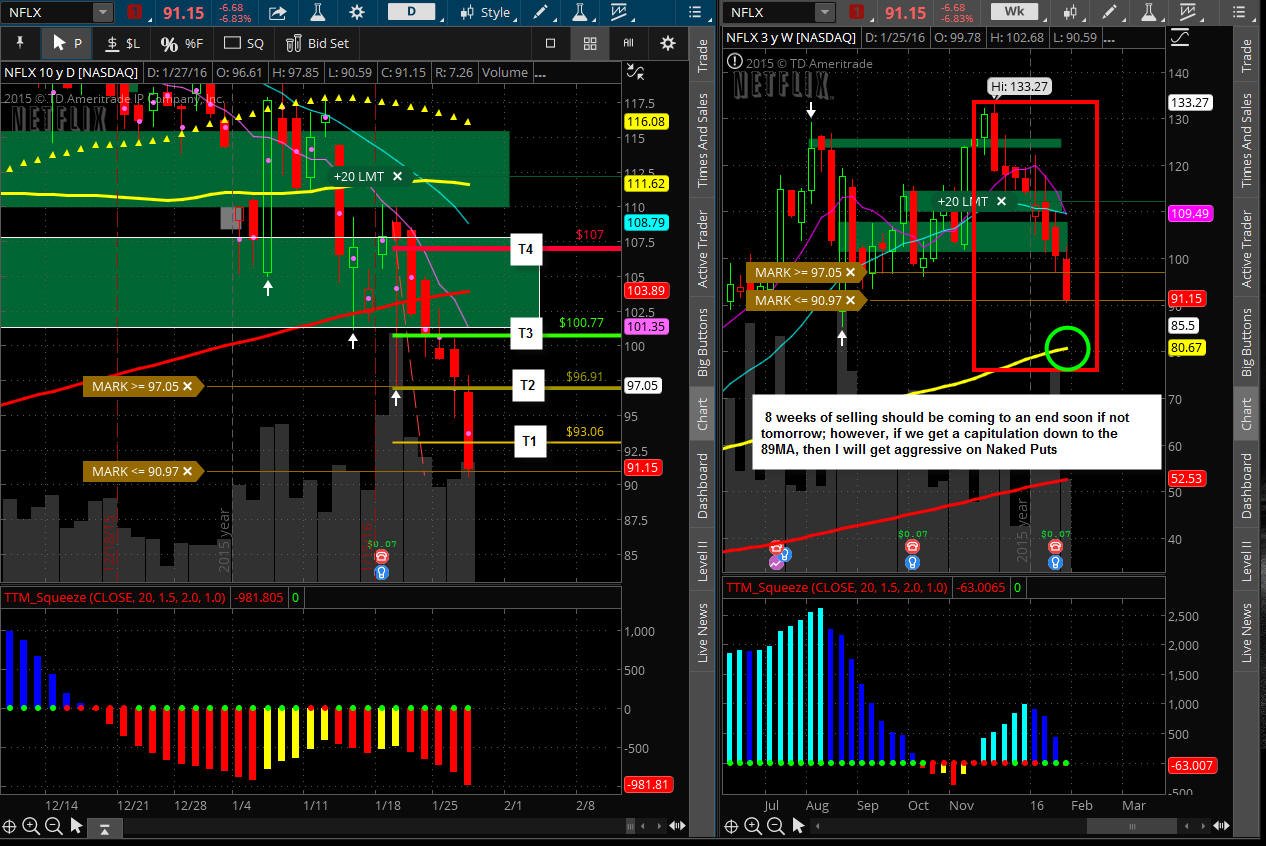Click zoom-out magnifier under right chart
This screenshot has width=1266, height=846.
coord(775,826)
